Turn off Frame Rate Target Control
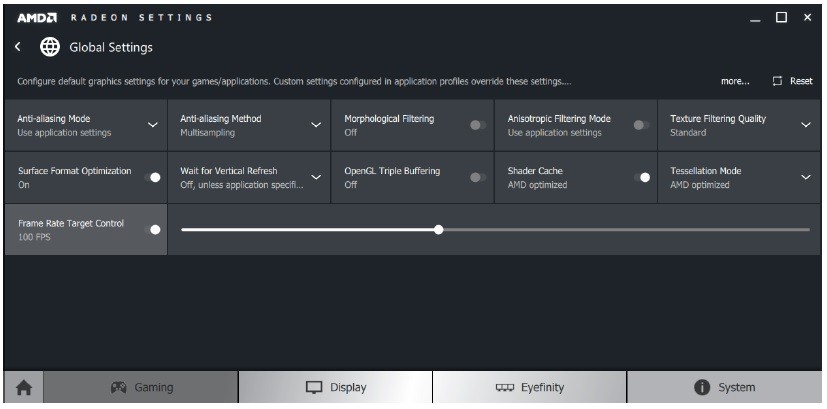Image resolution: width=827 pixels, height=409 pixels. tap(152, 230)
